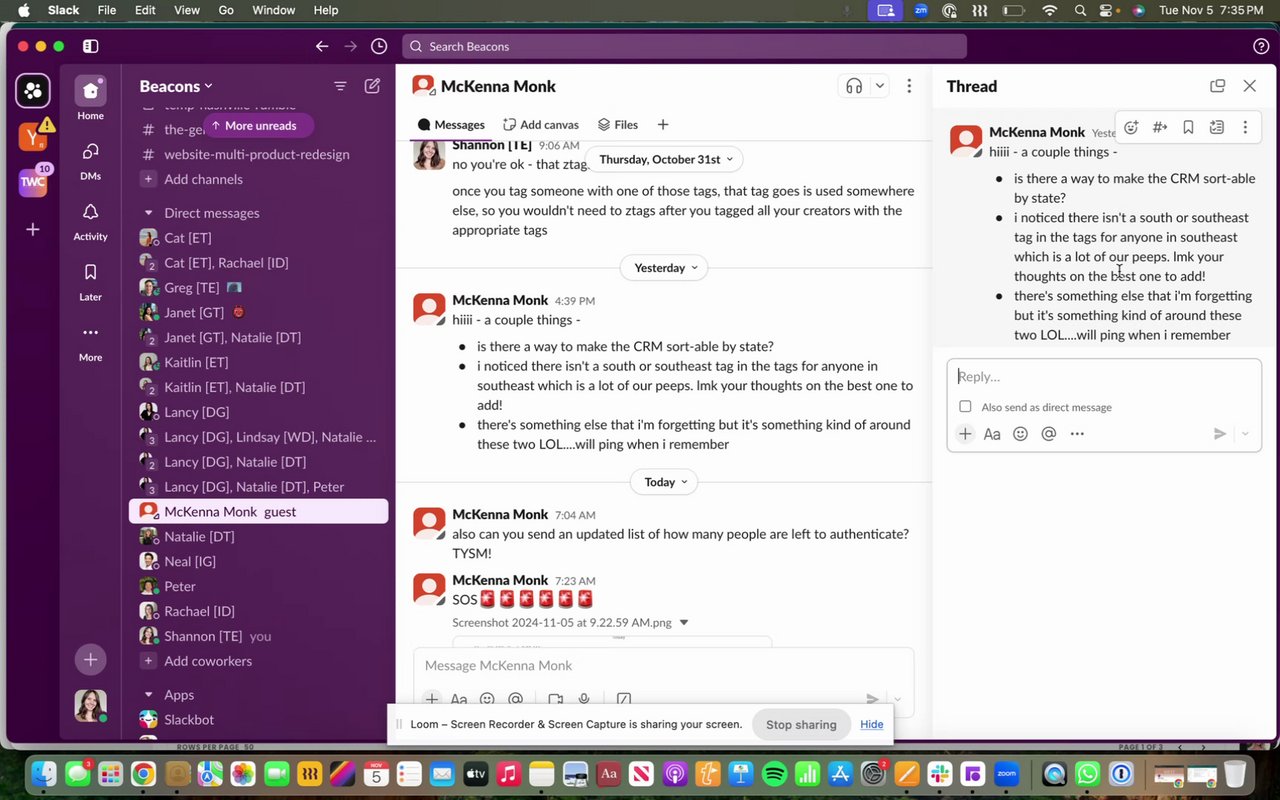Collapse the Direct messages section
The width and height of the screenshot is (1280, 800).
149,213
